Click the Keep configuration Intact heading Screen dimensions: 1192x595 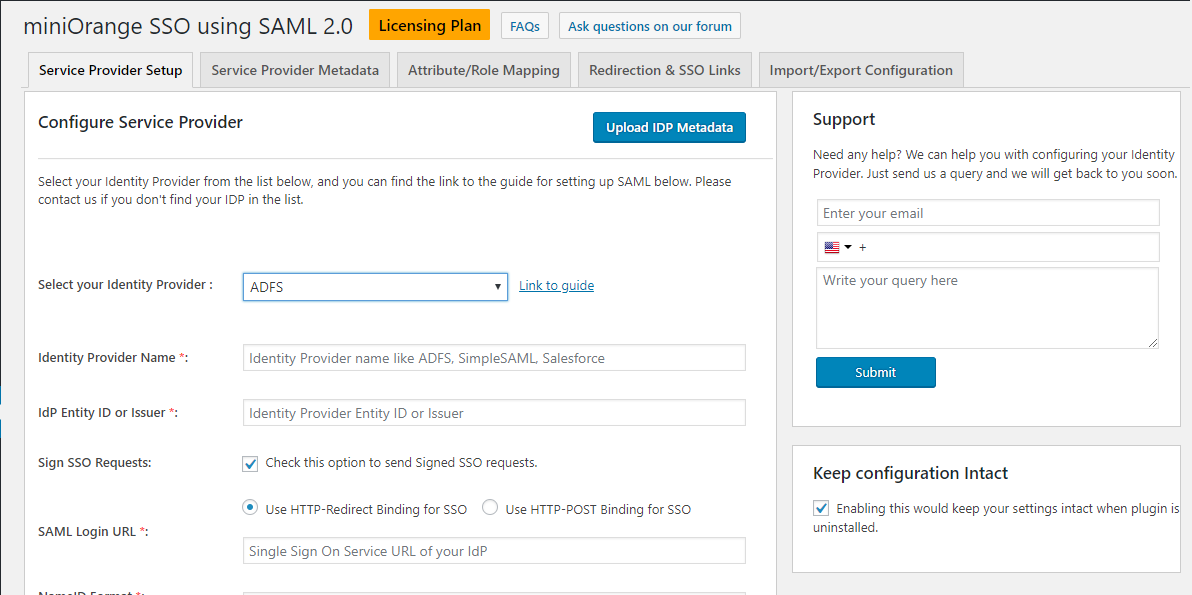[x=911, y=473]
